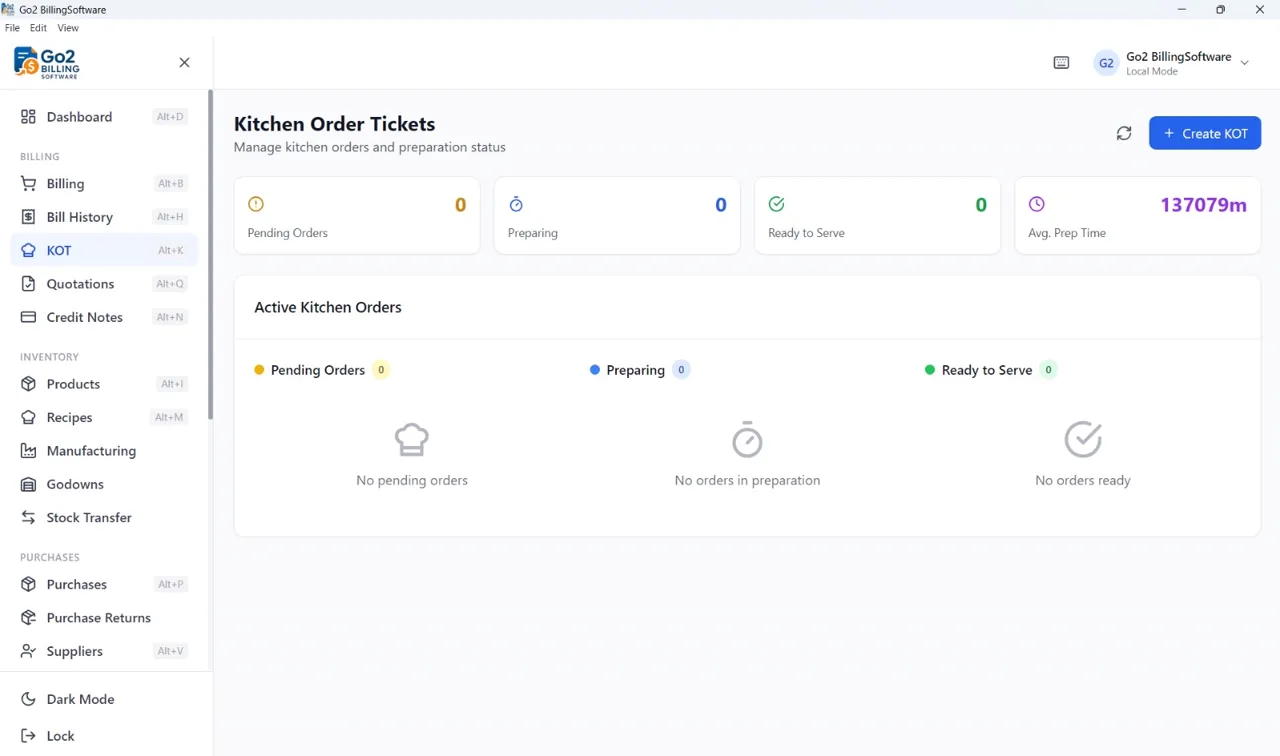This screenshot has height=756, width=1280.
Task: Click the KOT chef hat sidebar icon
Action: 28,250
